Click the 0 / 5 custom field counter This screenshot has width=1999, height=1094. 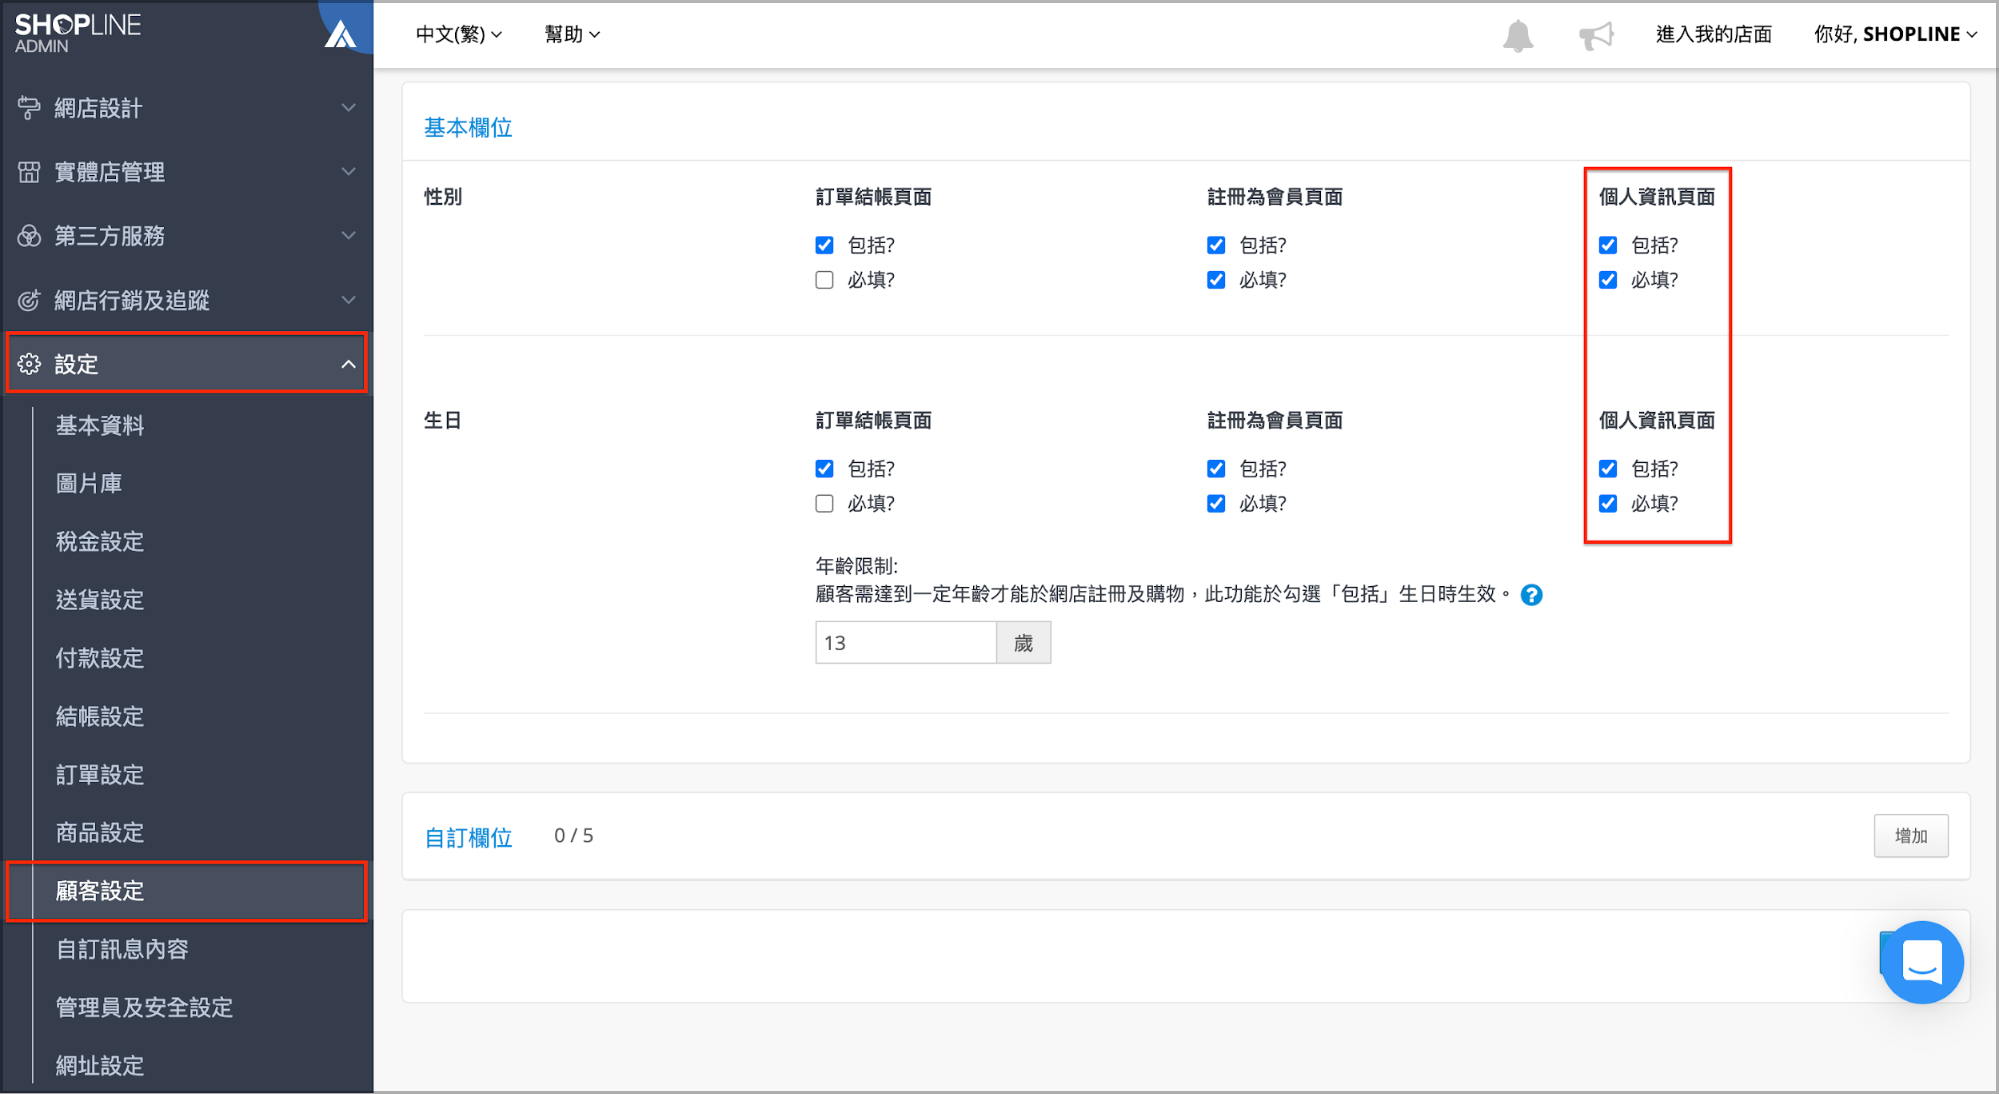click(574, 836)
